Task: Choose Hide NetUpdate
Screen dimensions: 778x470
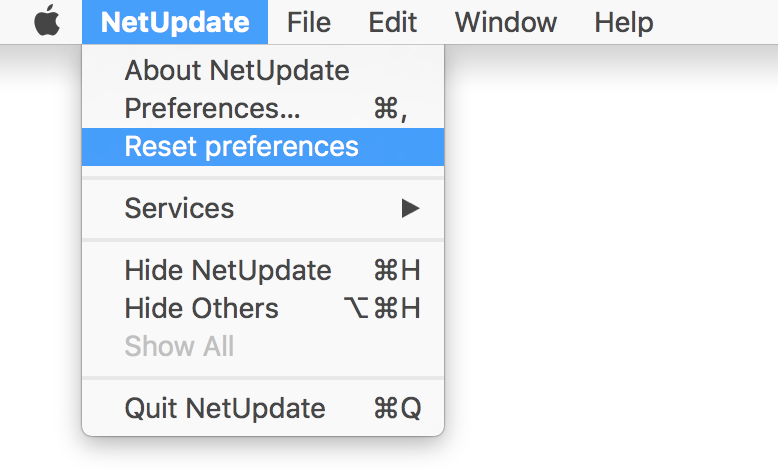Action: coord(263,270)
